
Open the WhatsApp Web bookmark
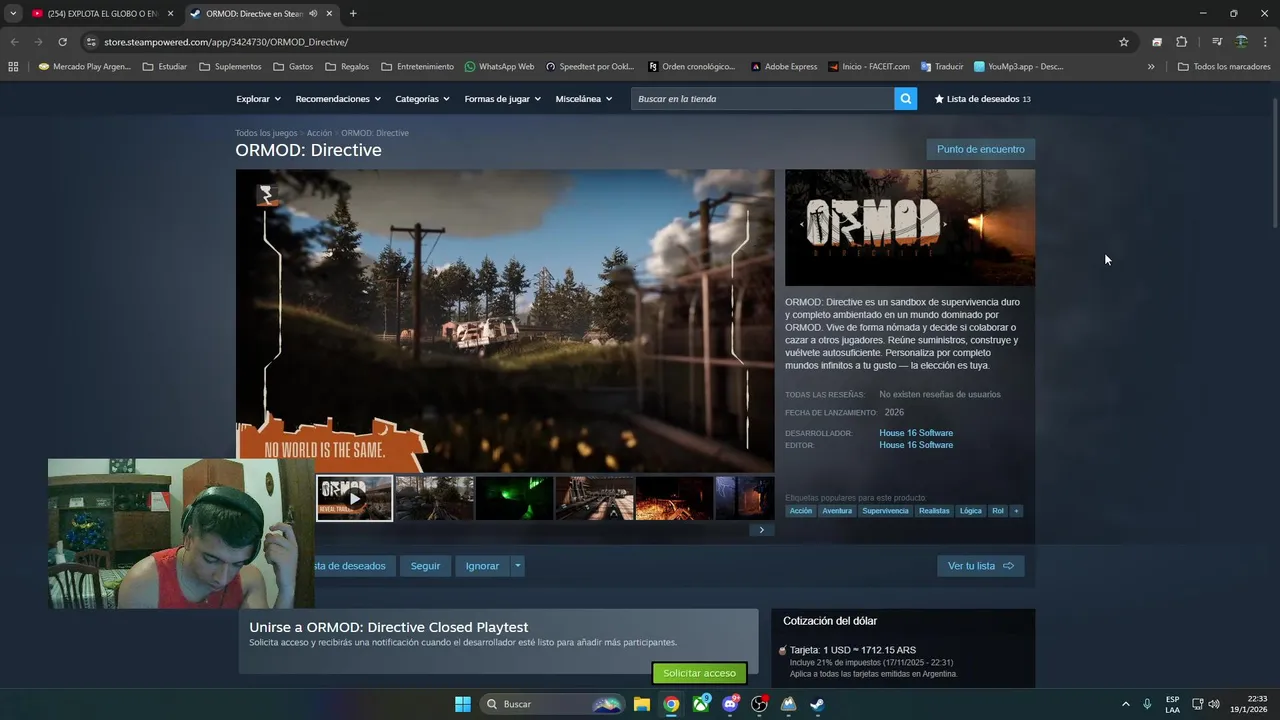pos(499,67)
